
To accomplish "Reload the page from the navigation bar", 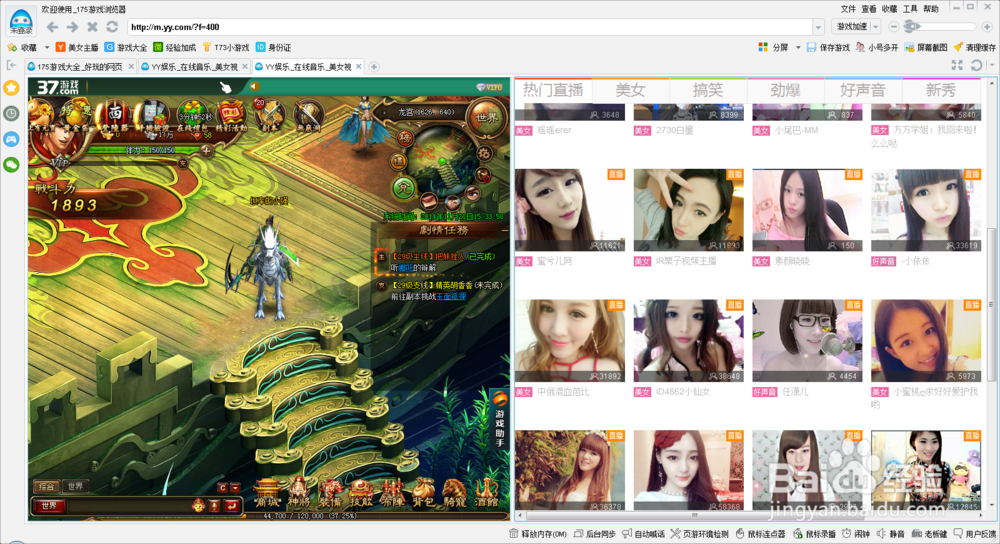I will click(112, 27).
